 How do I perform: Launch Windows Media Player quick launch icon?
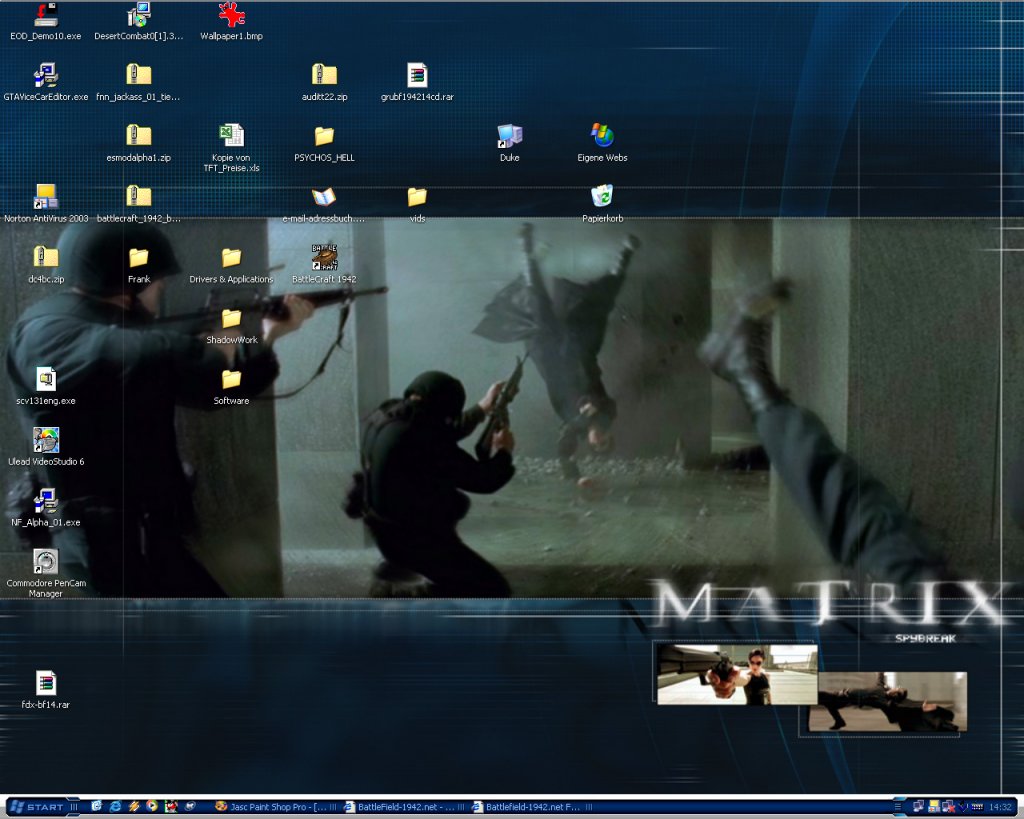[152, 806]
